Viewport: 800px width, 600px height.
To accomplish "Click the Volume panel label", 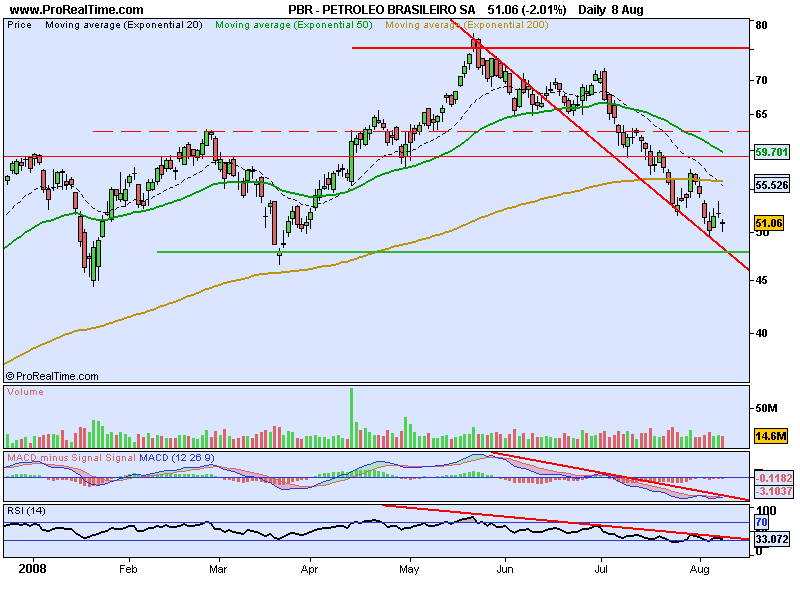I will (25, 392).
